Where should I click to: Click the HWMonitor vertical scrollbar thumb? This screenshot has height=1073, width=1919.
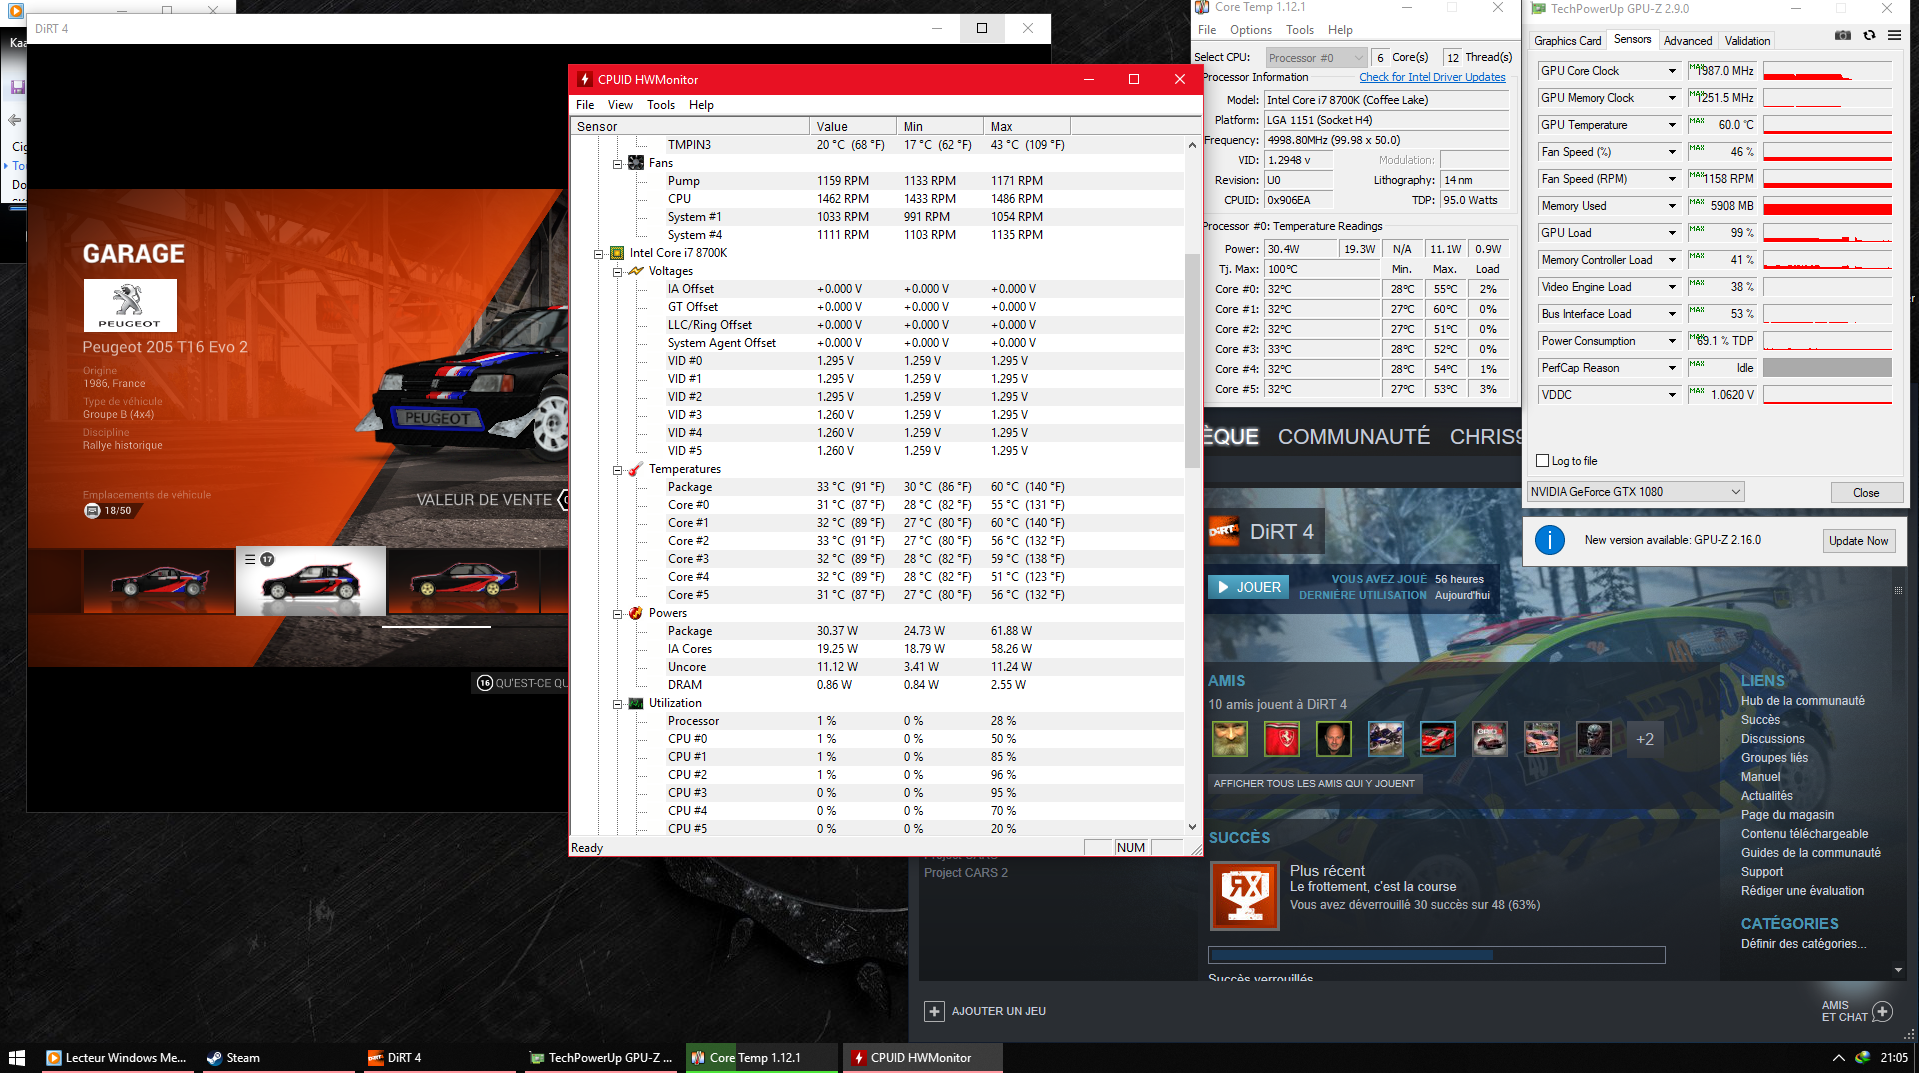pos(1191,361)
